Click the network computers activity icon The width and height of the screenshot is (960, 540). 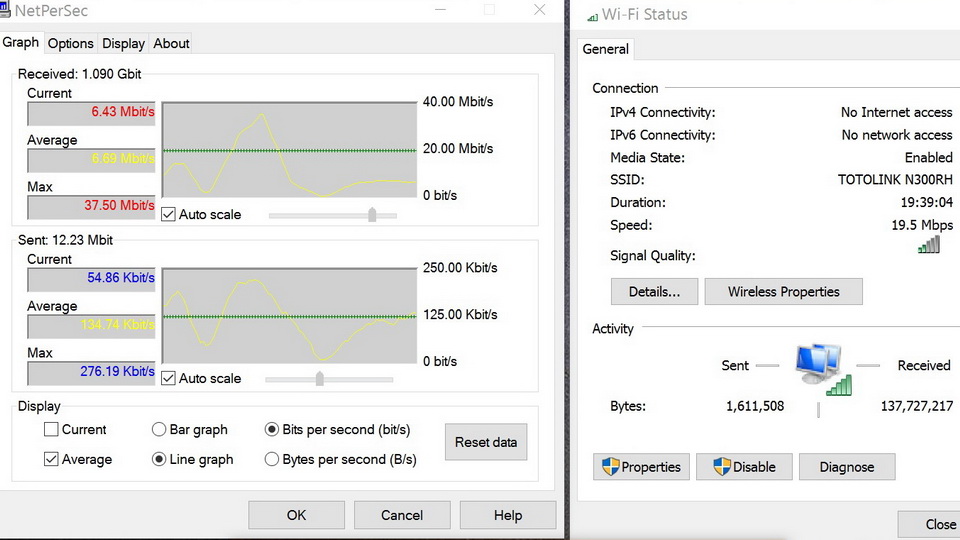pos(820,368)
